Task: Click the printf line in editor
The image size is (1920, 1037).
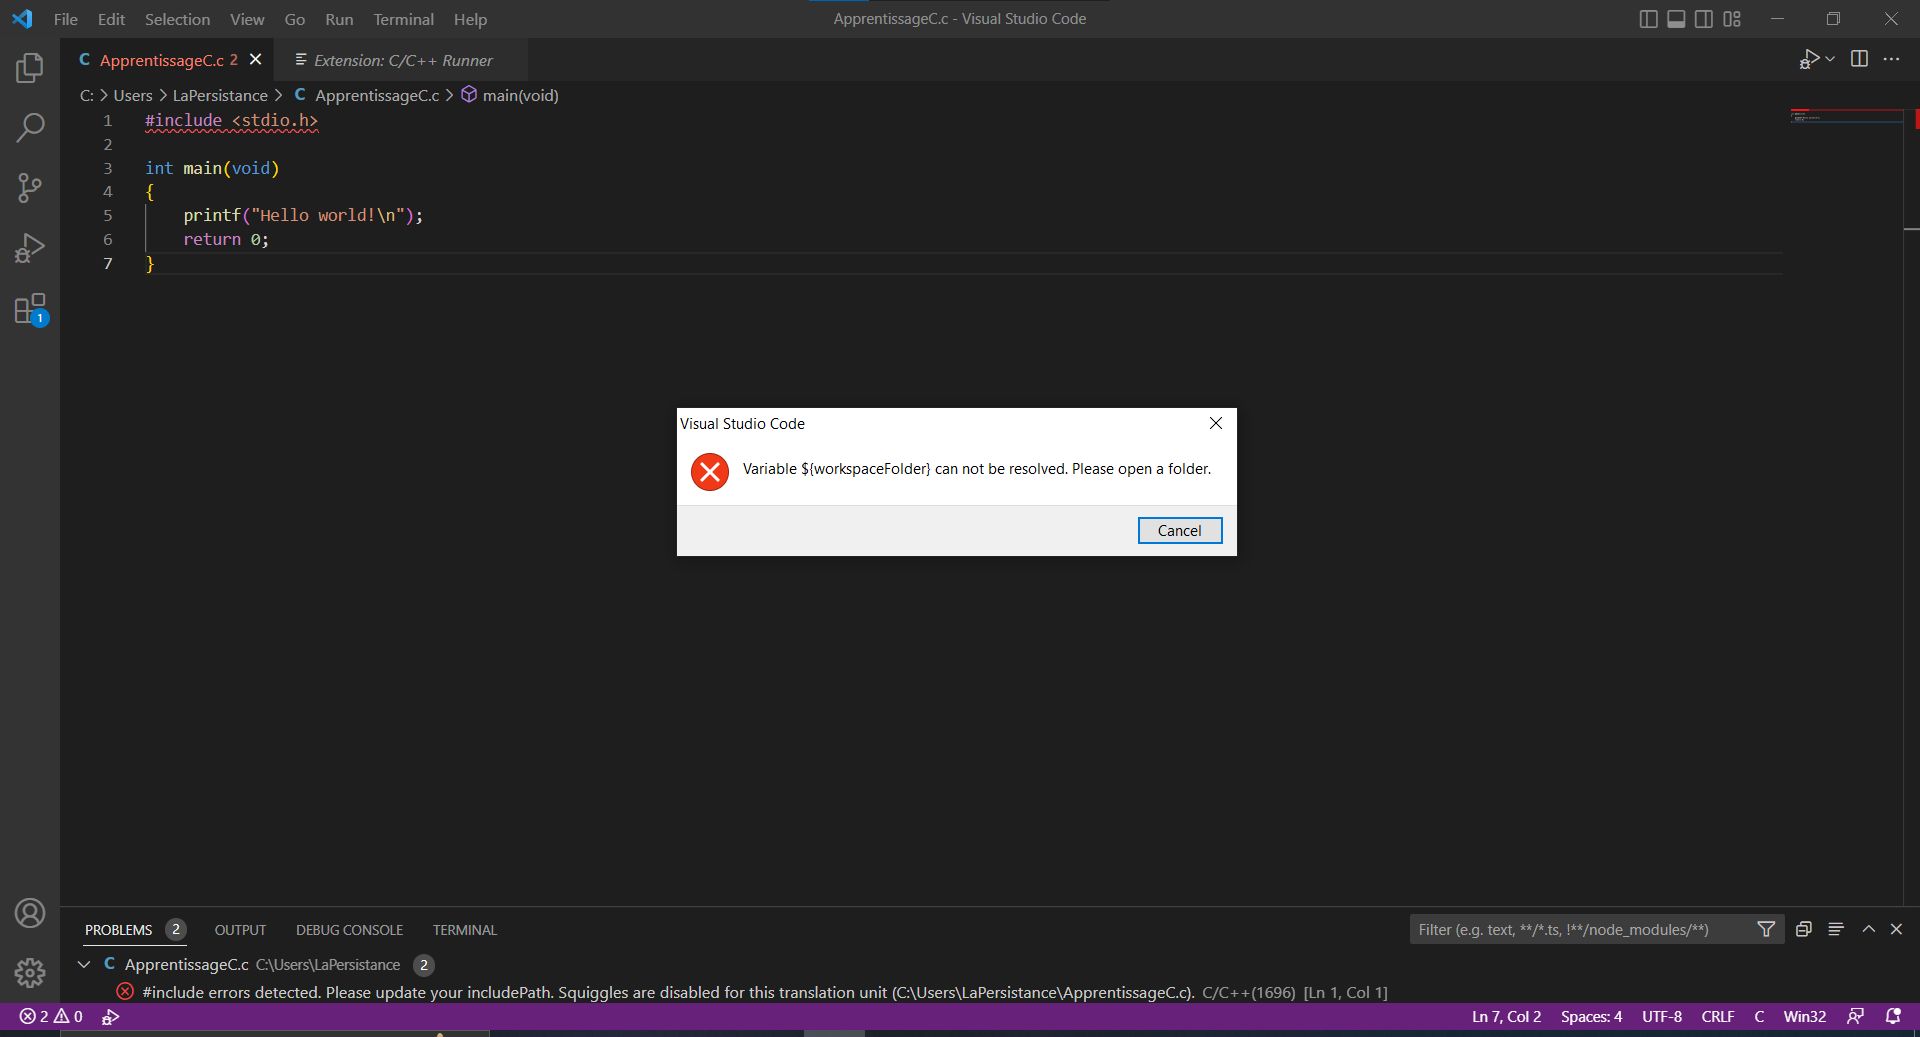Action: 303,216
